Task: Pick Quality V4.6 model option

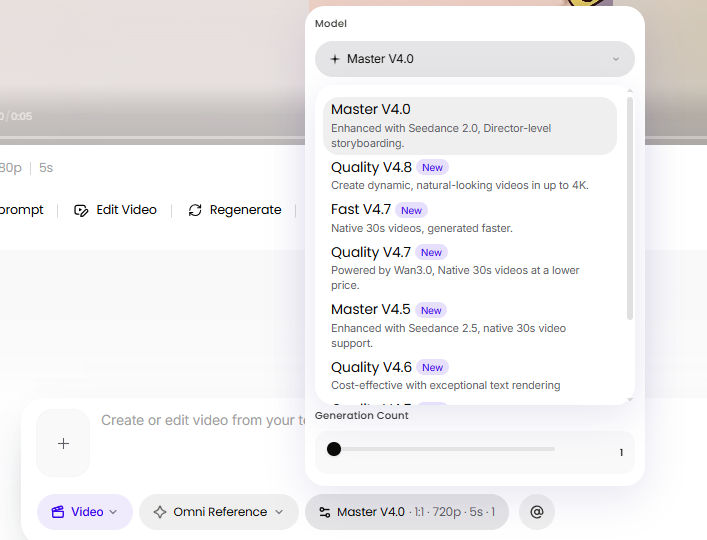Action: click(x=470, y=375)
